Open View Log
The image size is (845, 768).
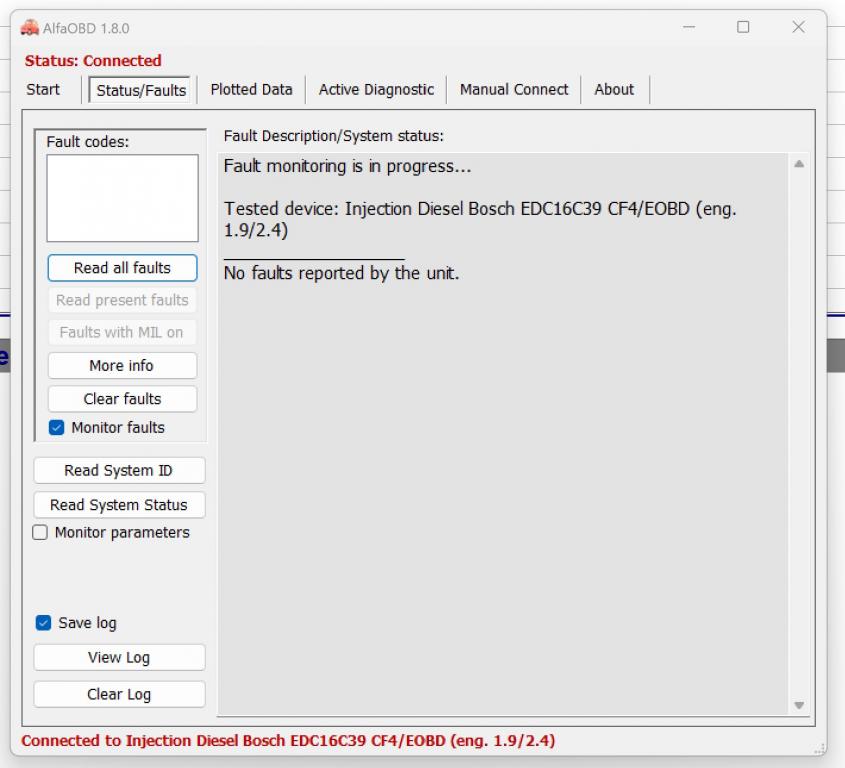pyautogui.click(x=119, y=658)
